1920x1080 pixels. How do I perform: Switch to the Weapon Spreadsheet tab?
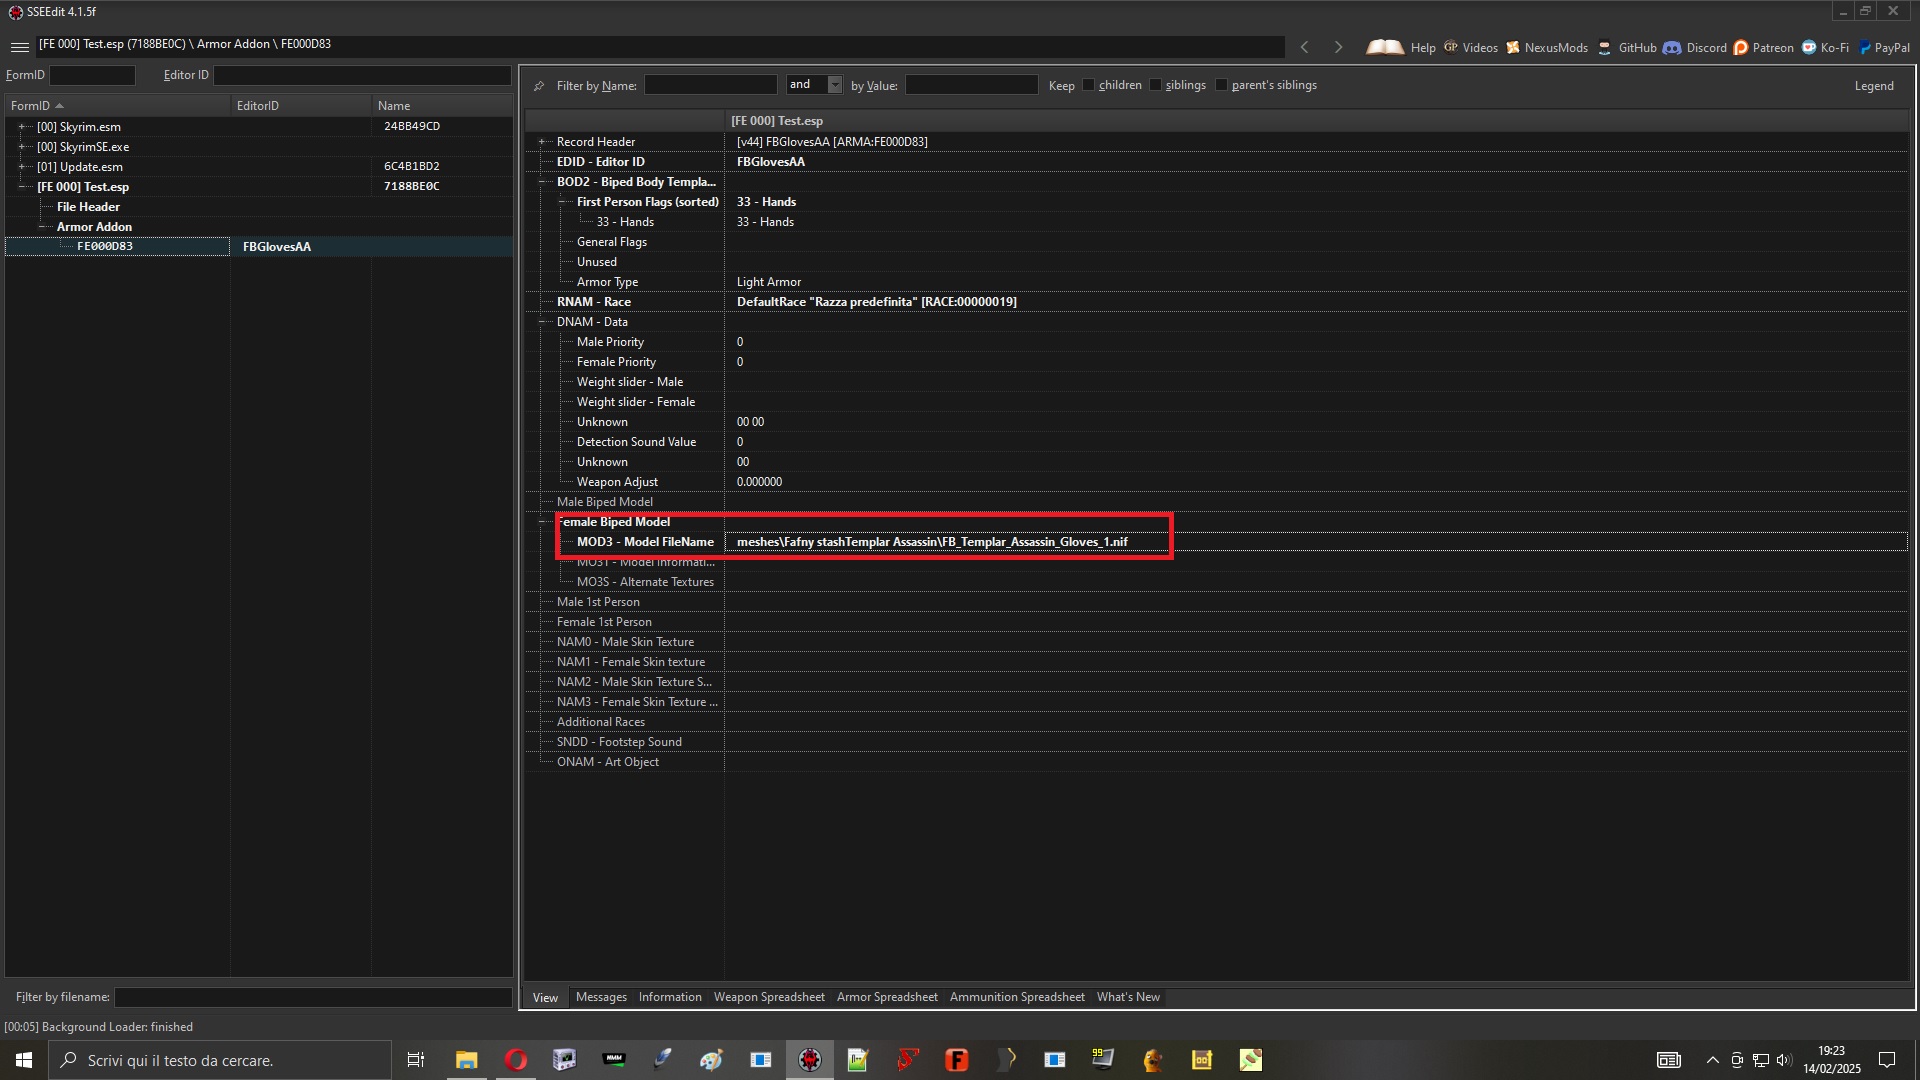(769, 997)
